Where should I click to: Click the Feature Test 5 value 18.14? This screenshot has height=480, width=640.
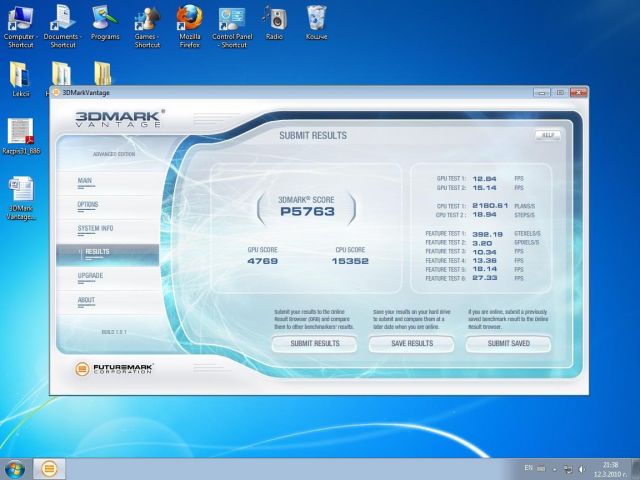[484, 269]
